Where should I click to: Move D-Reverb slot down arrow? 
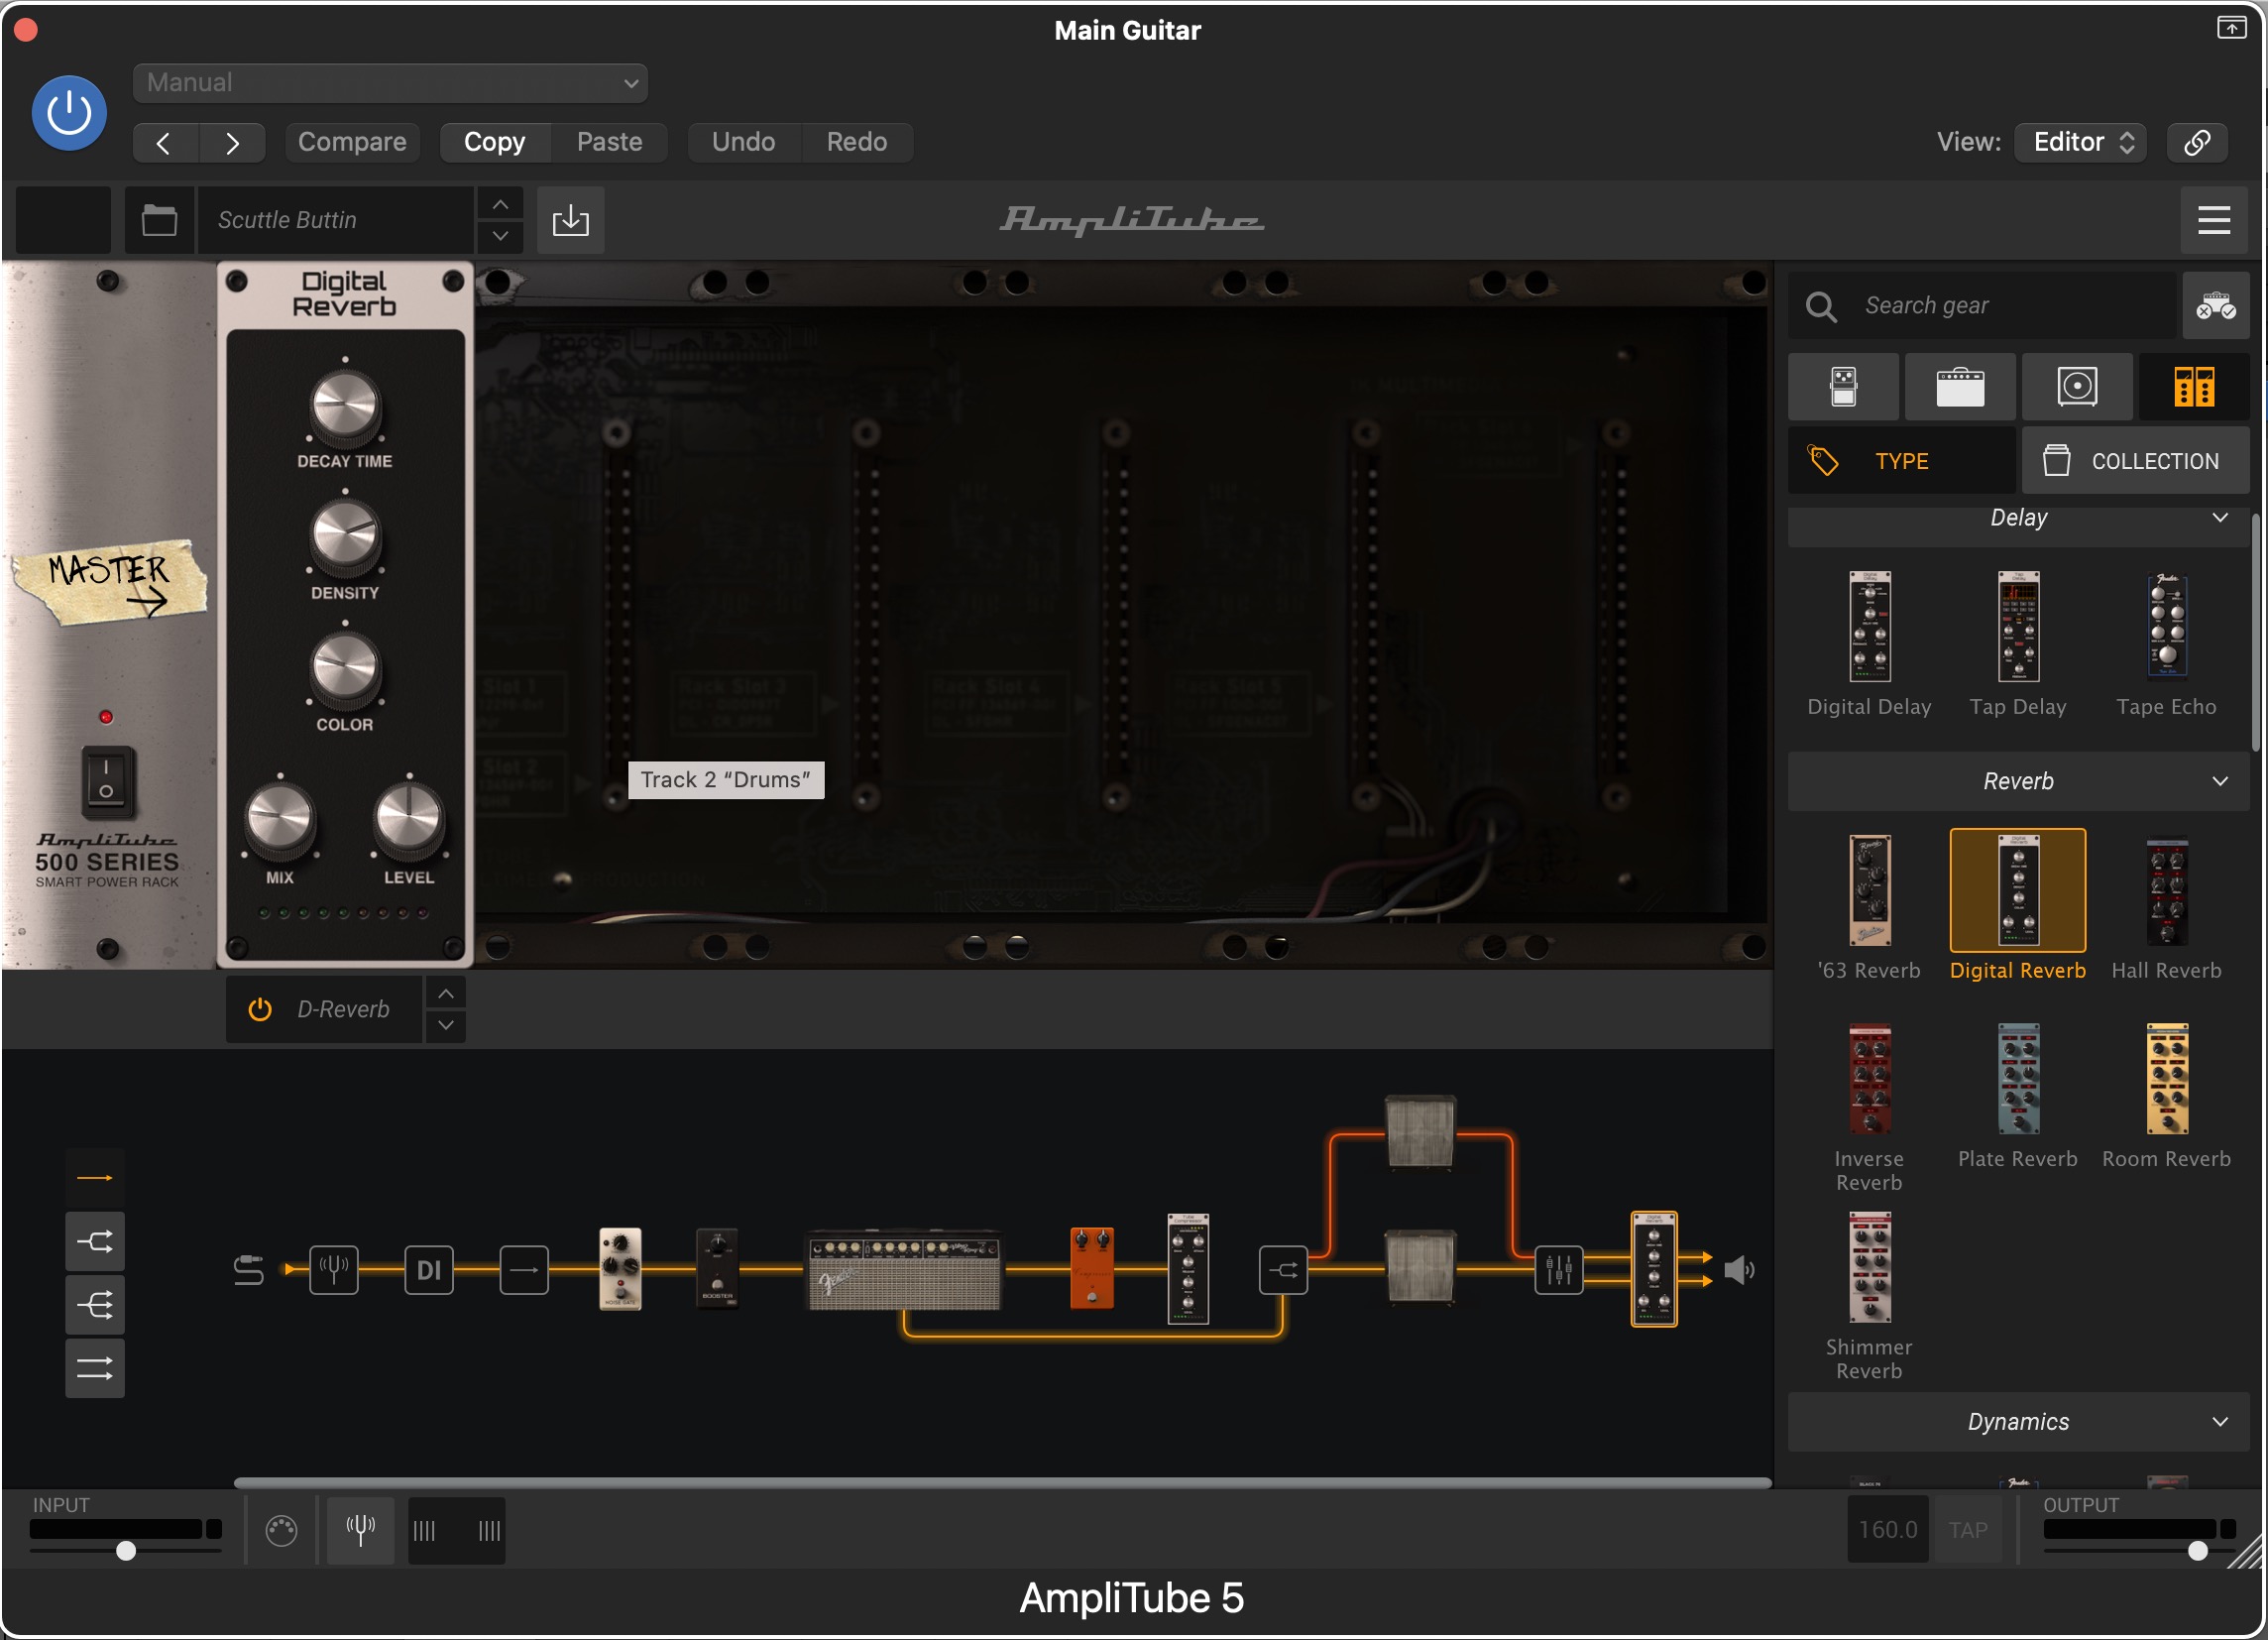pyautogui.click(x=446, y=1026)
